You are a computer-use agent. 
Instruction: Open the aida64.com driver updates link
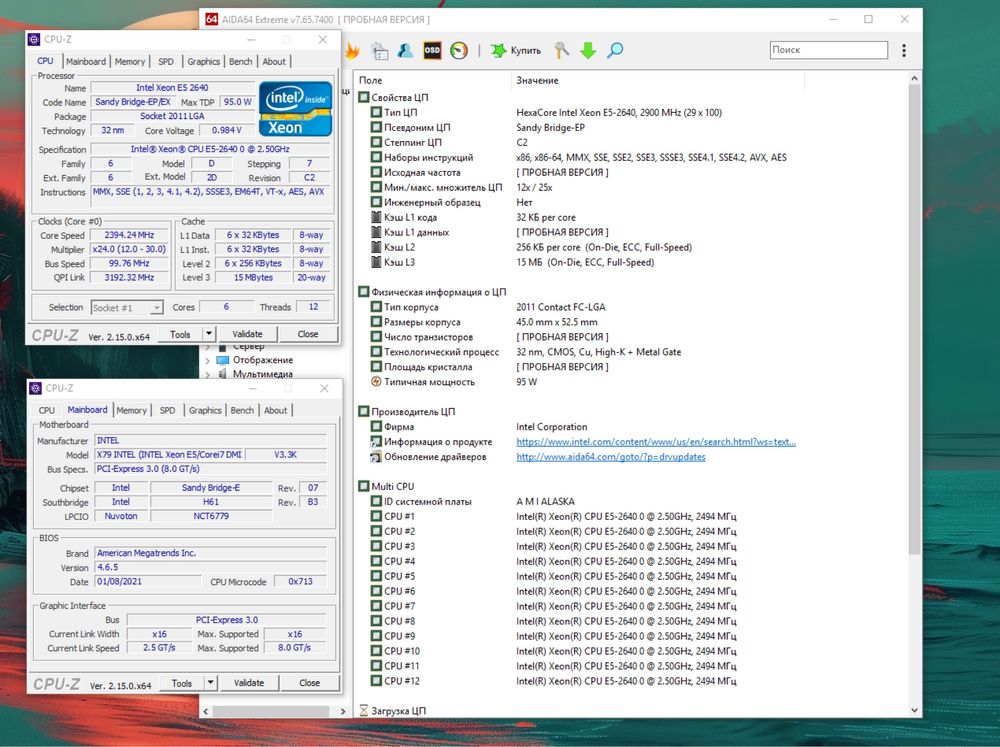point(611,457)
